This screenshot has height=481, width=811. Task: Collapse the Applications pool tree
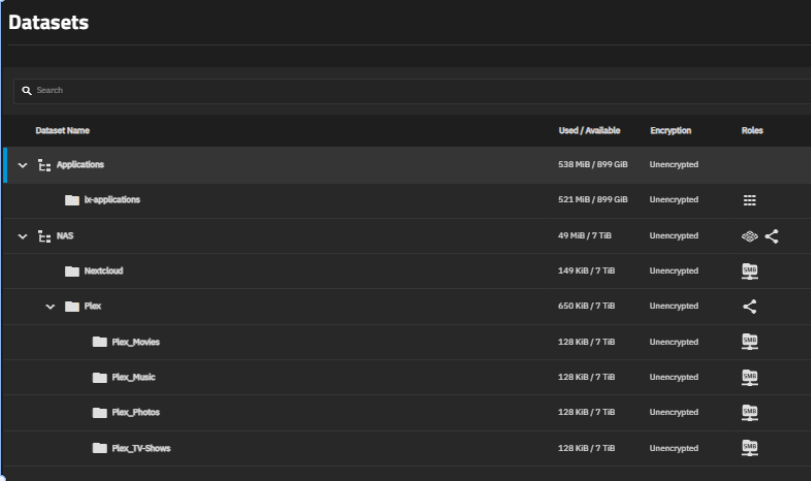coord(23,165)
